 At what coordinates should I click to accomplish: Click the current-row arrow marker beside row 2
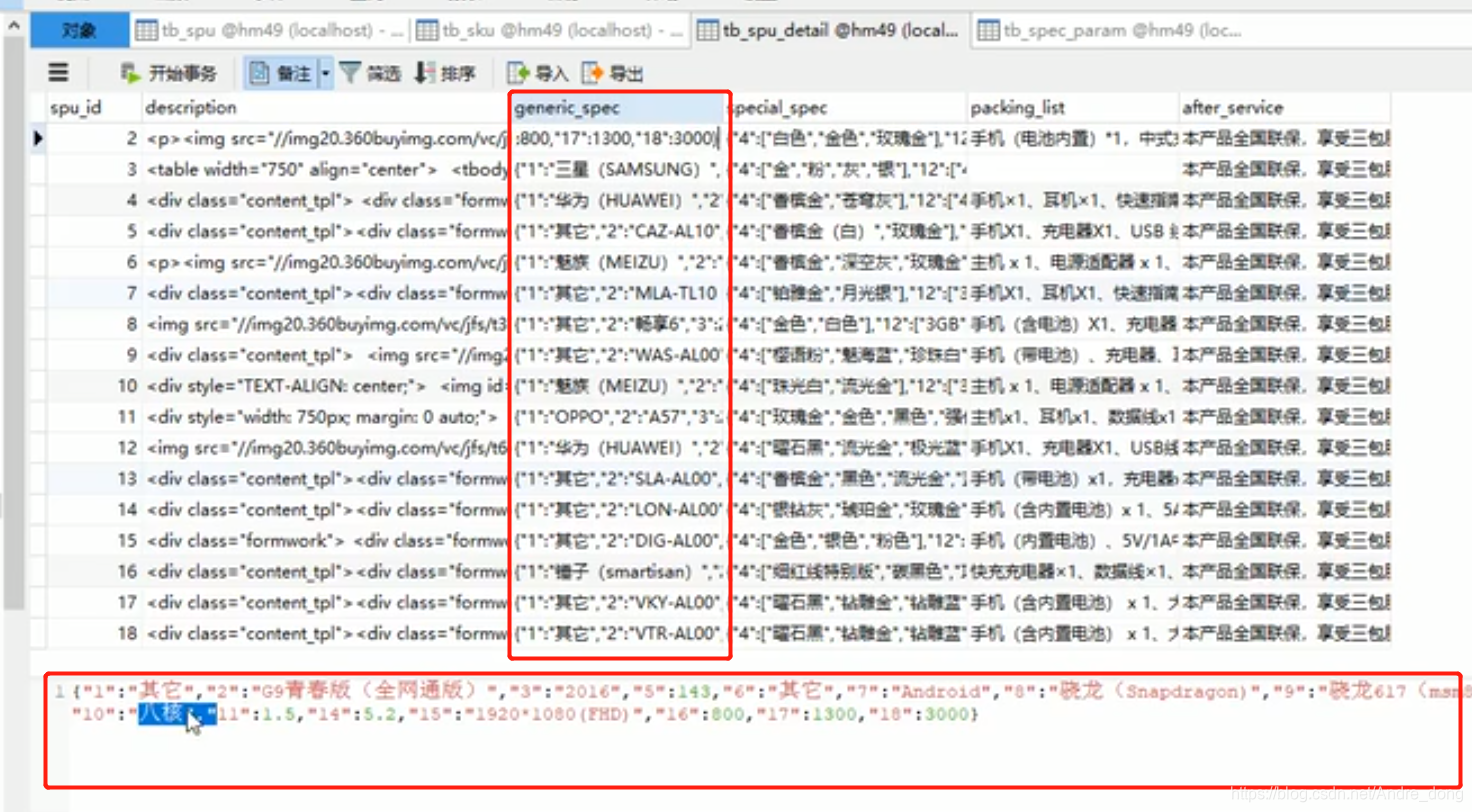(38, 138)
